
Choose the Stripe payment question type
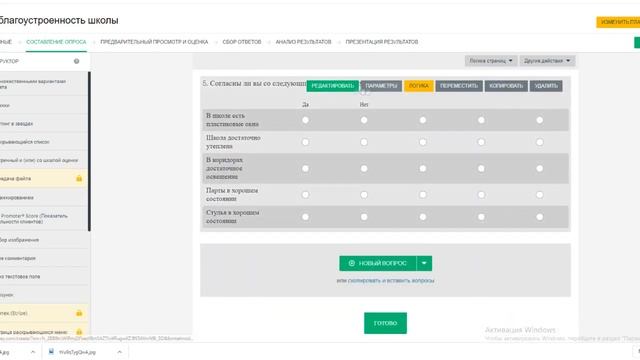pyautogui.click(x=44, y=313)
